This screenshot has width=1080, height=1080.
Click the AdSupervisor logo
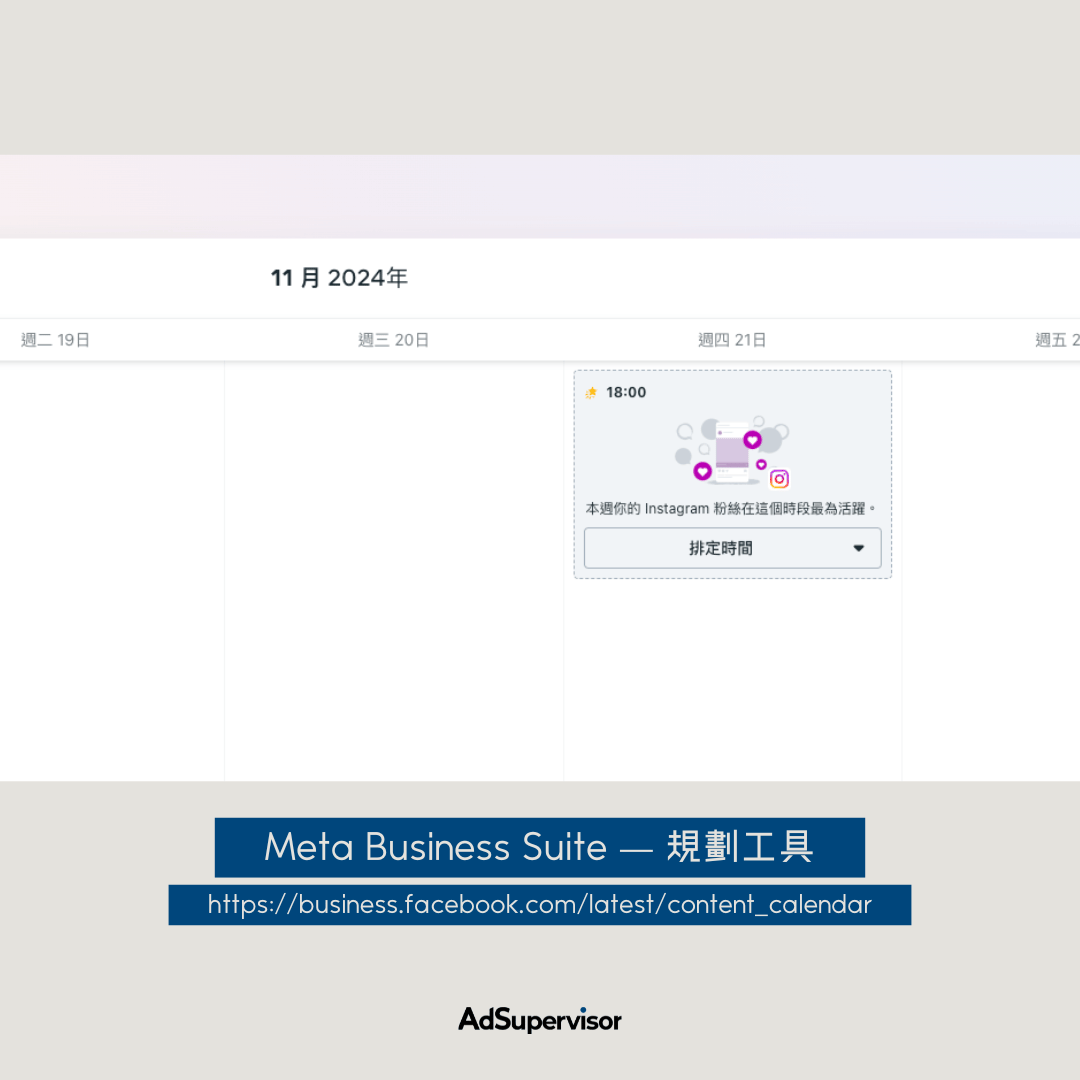tap(540, 1019)
